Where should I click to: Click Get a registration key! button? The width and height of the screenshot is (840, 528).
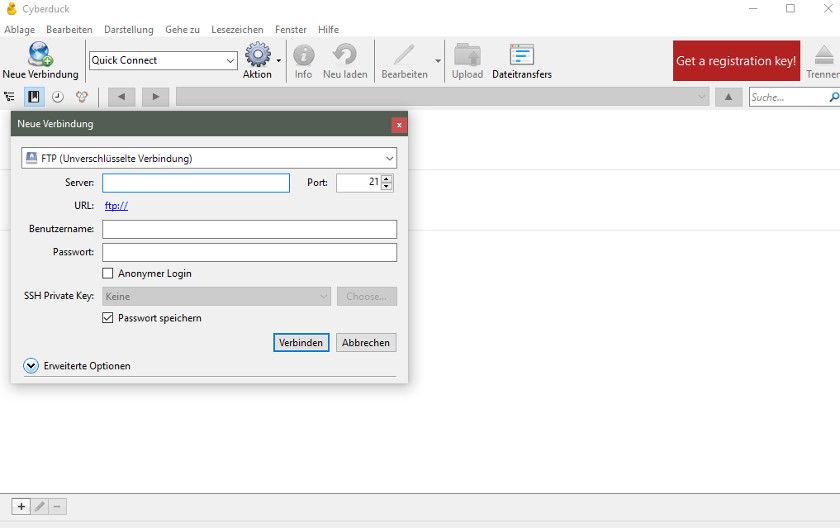point(736,61)
